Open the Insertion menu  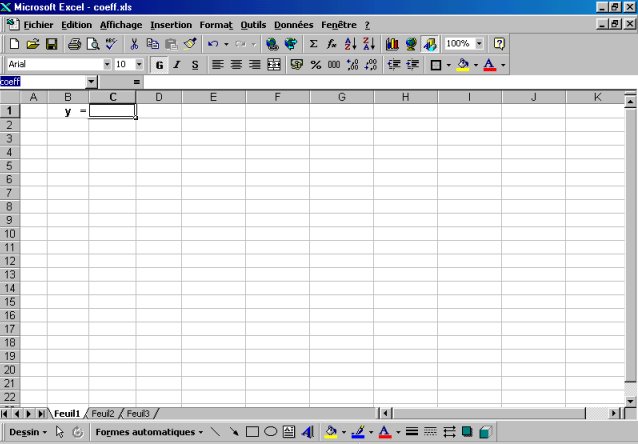click(x=171, y=25)
